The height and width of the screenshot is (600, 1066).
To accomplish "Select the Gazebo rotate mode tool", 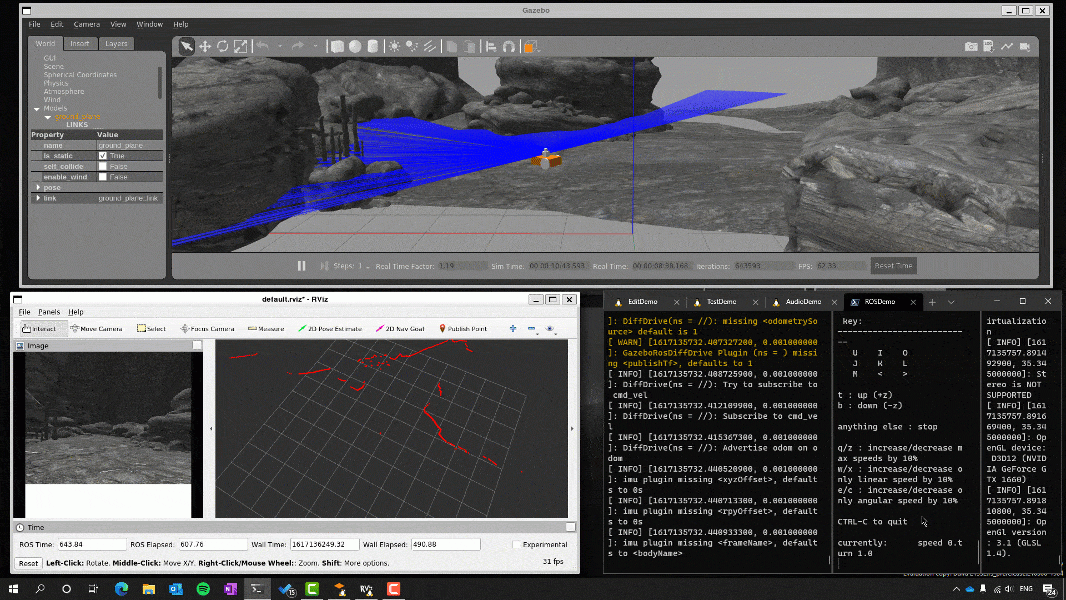I will point(222,46).
